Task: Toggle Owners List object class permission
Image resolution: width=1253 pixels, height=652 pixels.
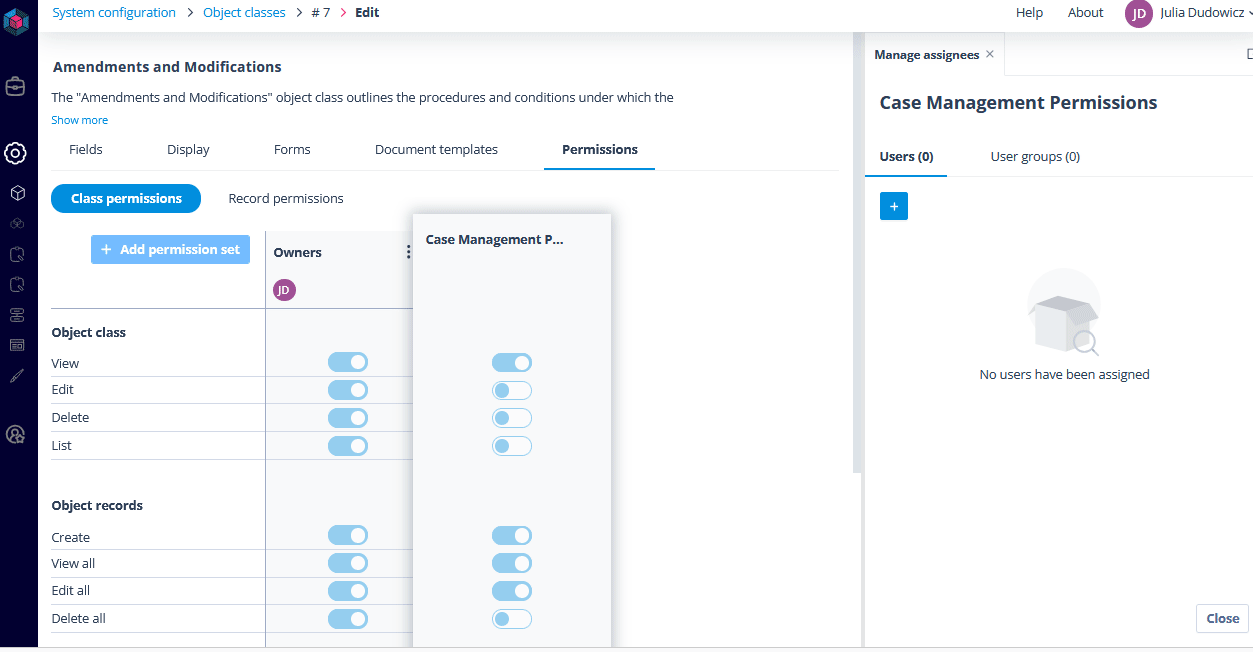Action: pos(348,446)
